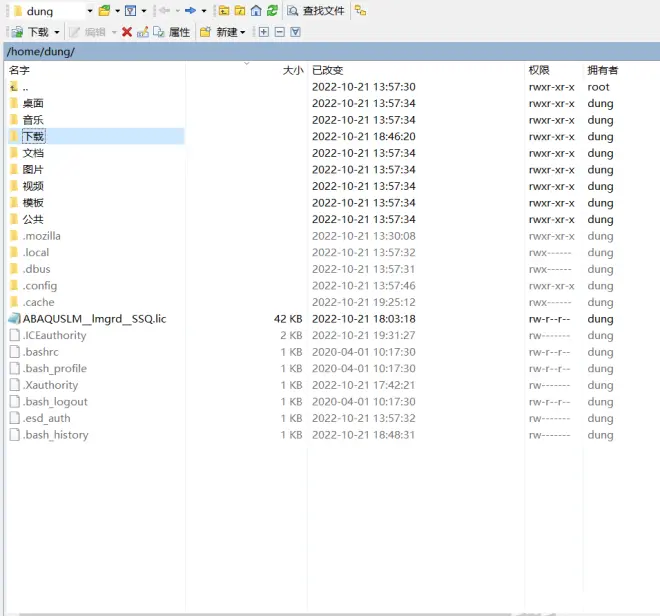This screenshot has height=616, width=660.
Task: Click the 属性 properties button
Action: point(171,32)
